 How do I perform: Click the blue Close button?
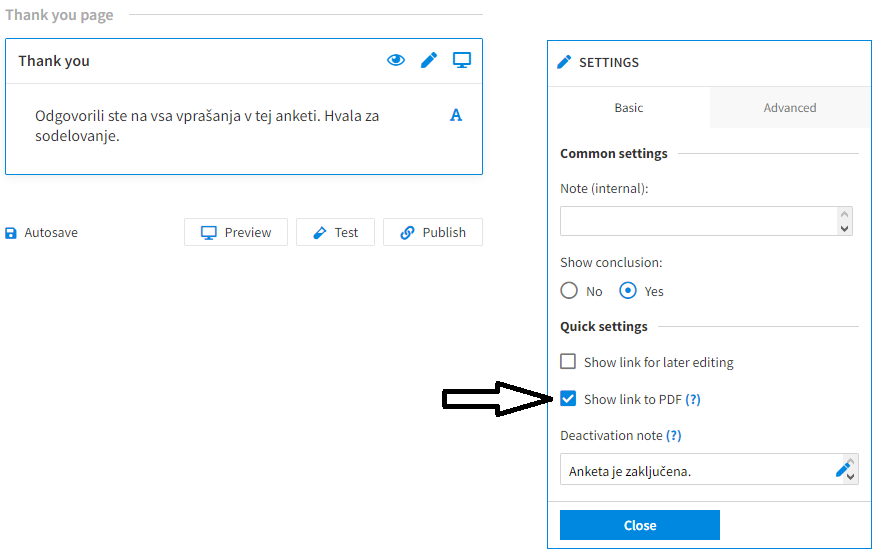[640, 525]
